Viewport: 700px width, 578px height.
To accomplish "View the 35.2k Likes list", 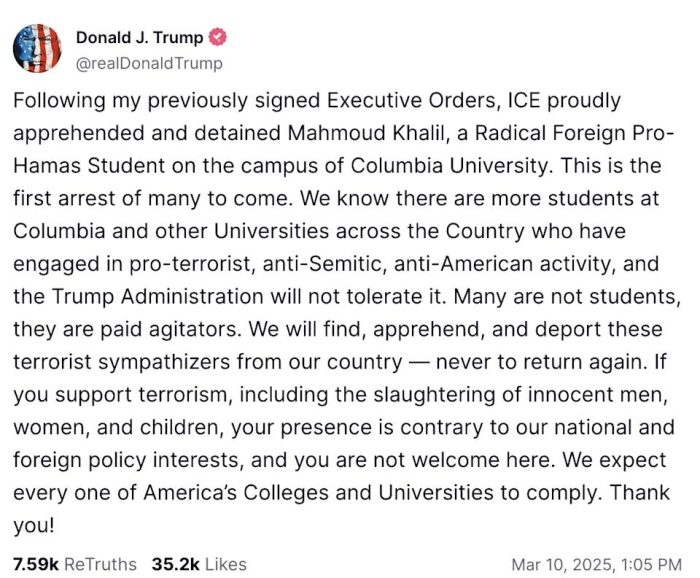I will [x=199, y=564].
